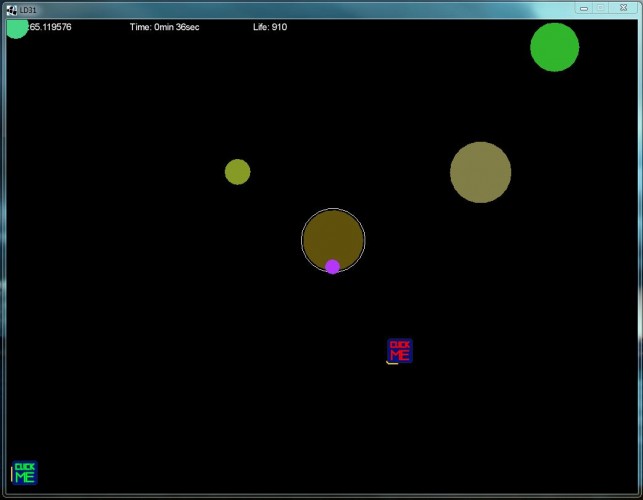Click the Life: 910 readout
Screen dimensions: 643x500
[270, 27]
